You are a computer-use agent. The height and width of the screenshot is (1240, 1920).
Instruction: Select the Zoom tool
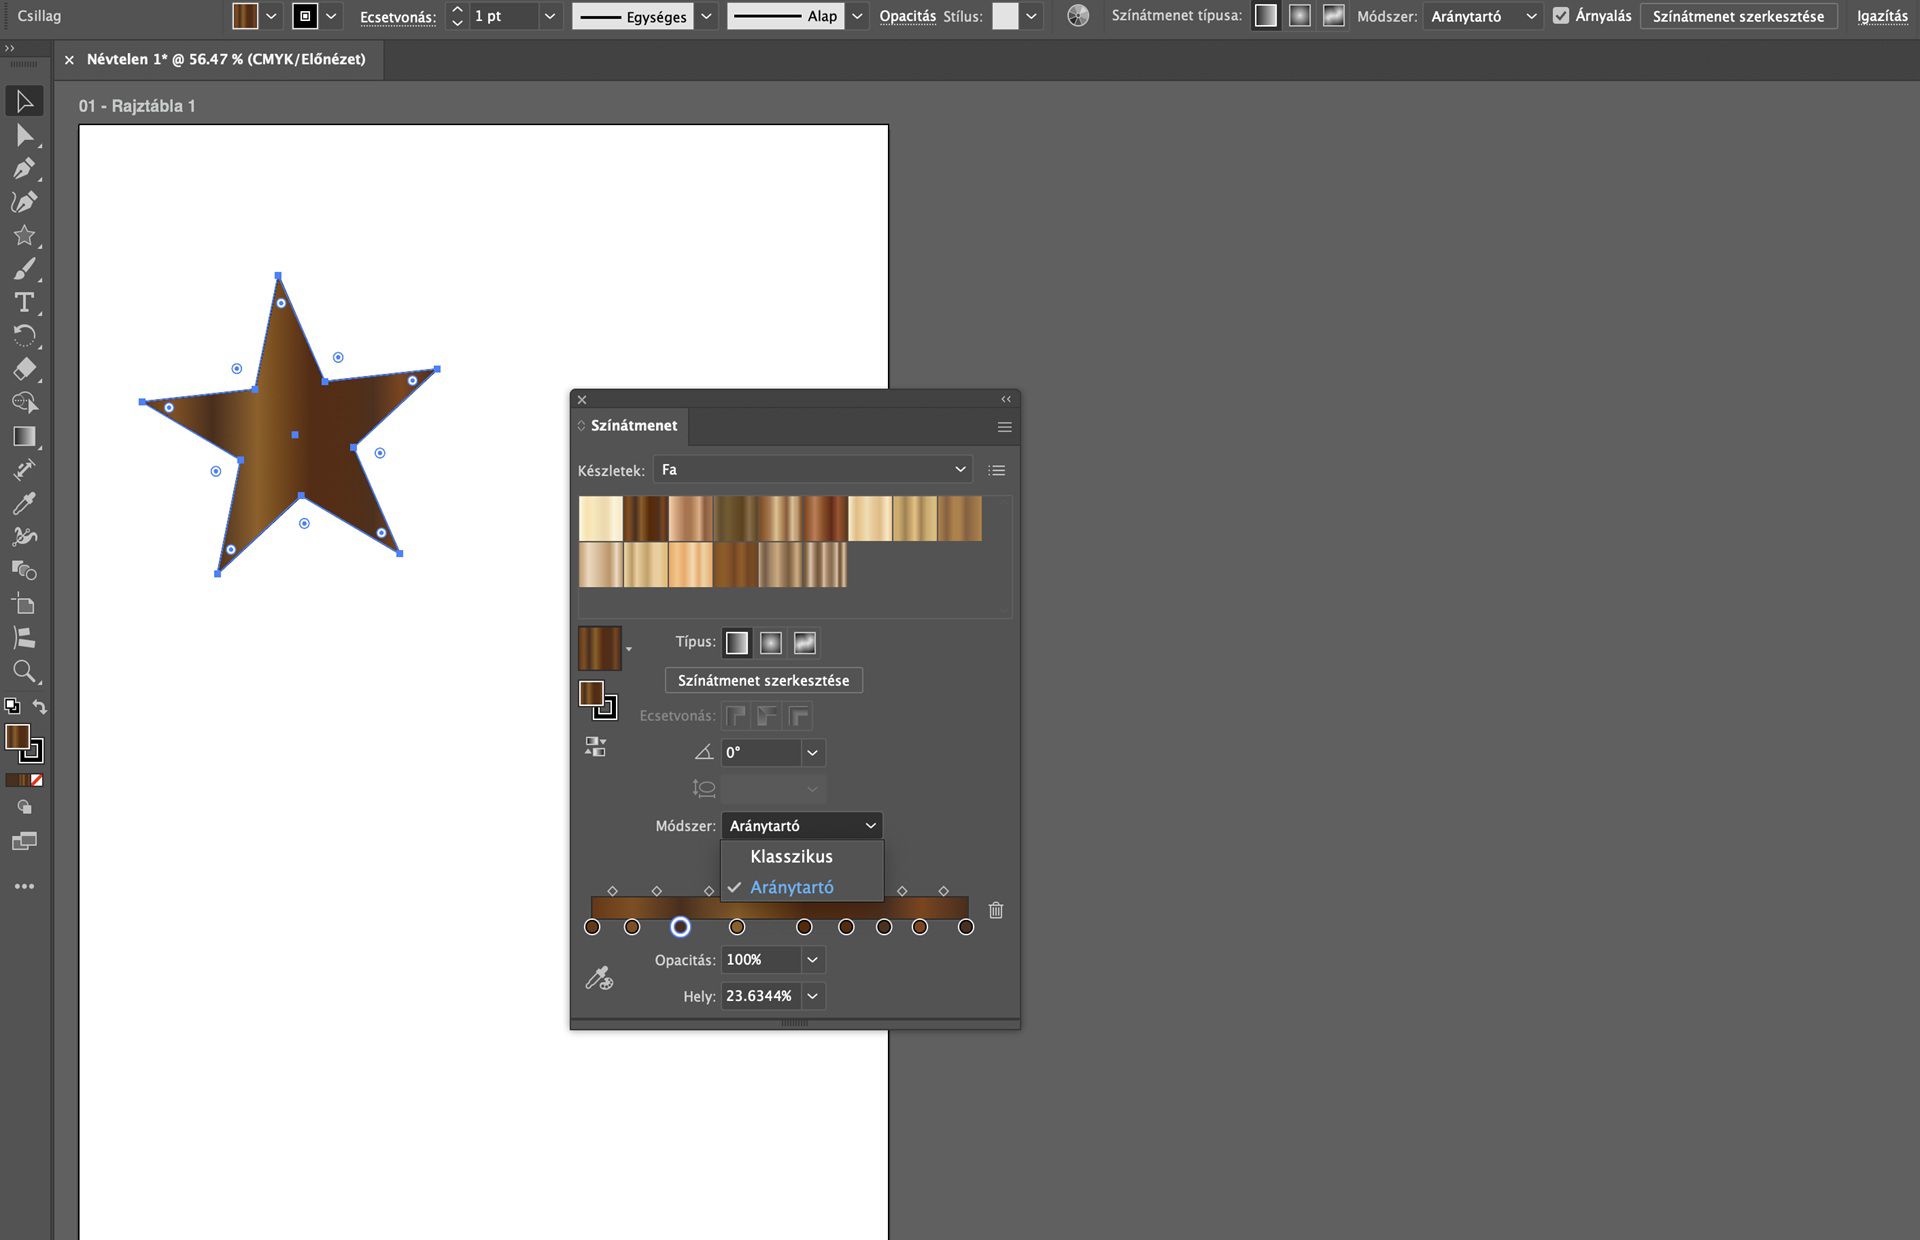(x=24, y=671)
